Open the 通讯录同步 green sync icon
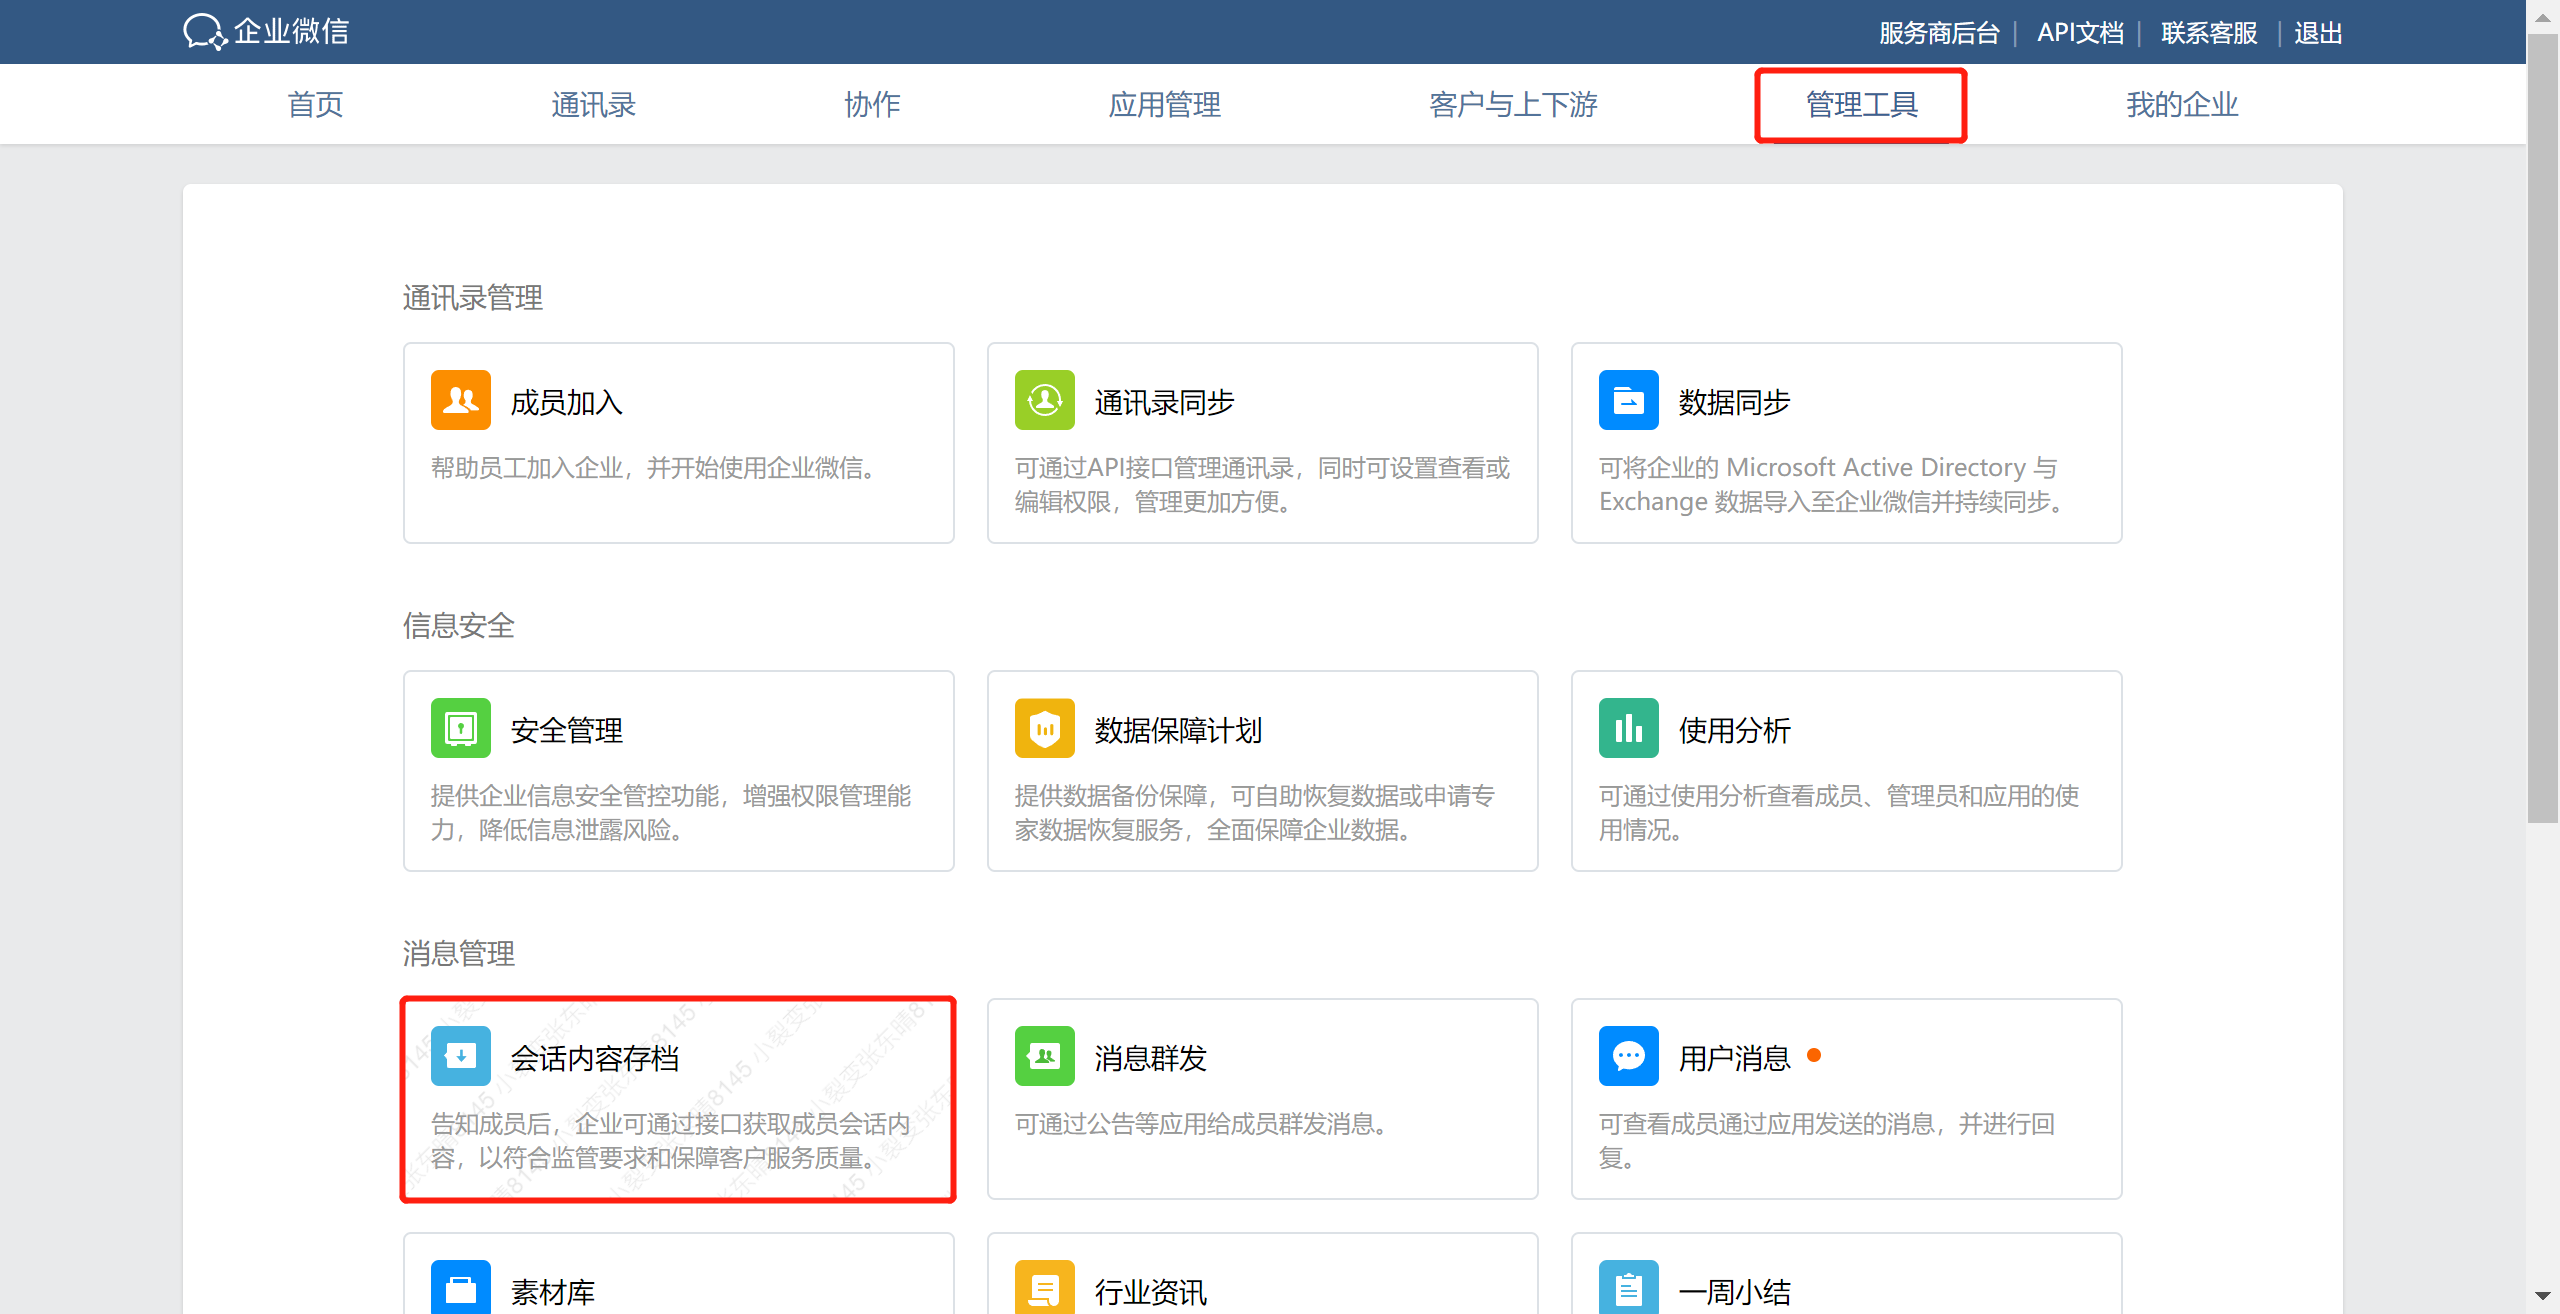Image resolution: width=2560 pixels, height=1314 pixels. click(1045, 400)
